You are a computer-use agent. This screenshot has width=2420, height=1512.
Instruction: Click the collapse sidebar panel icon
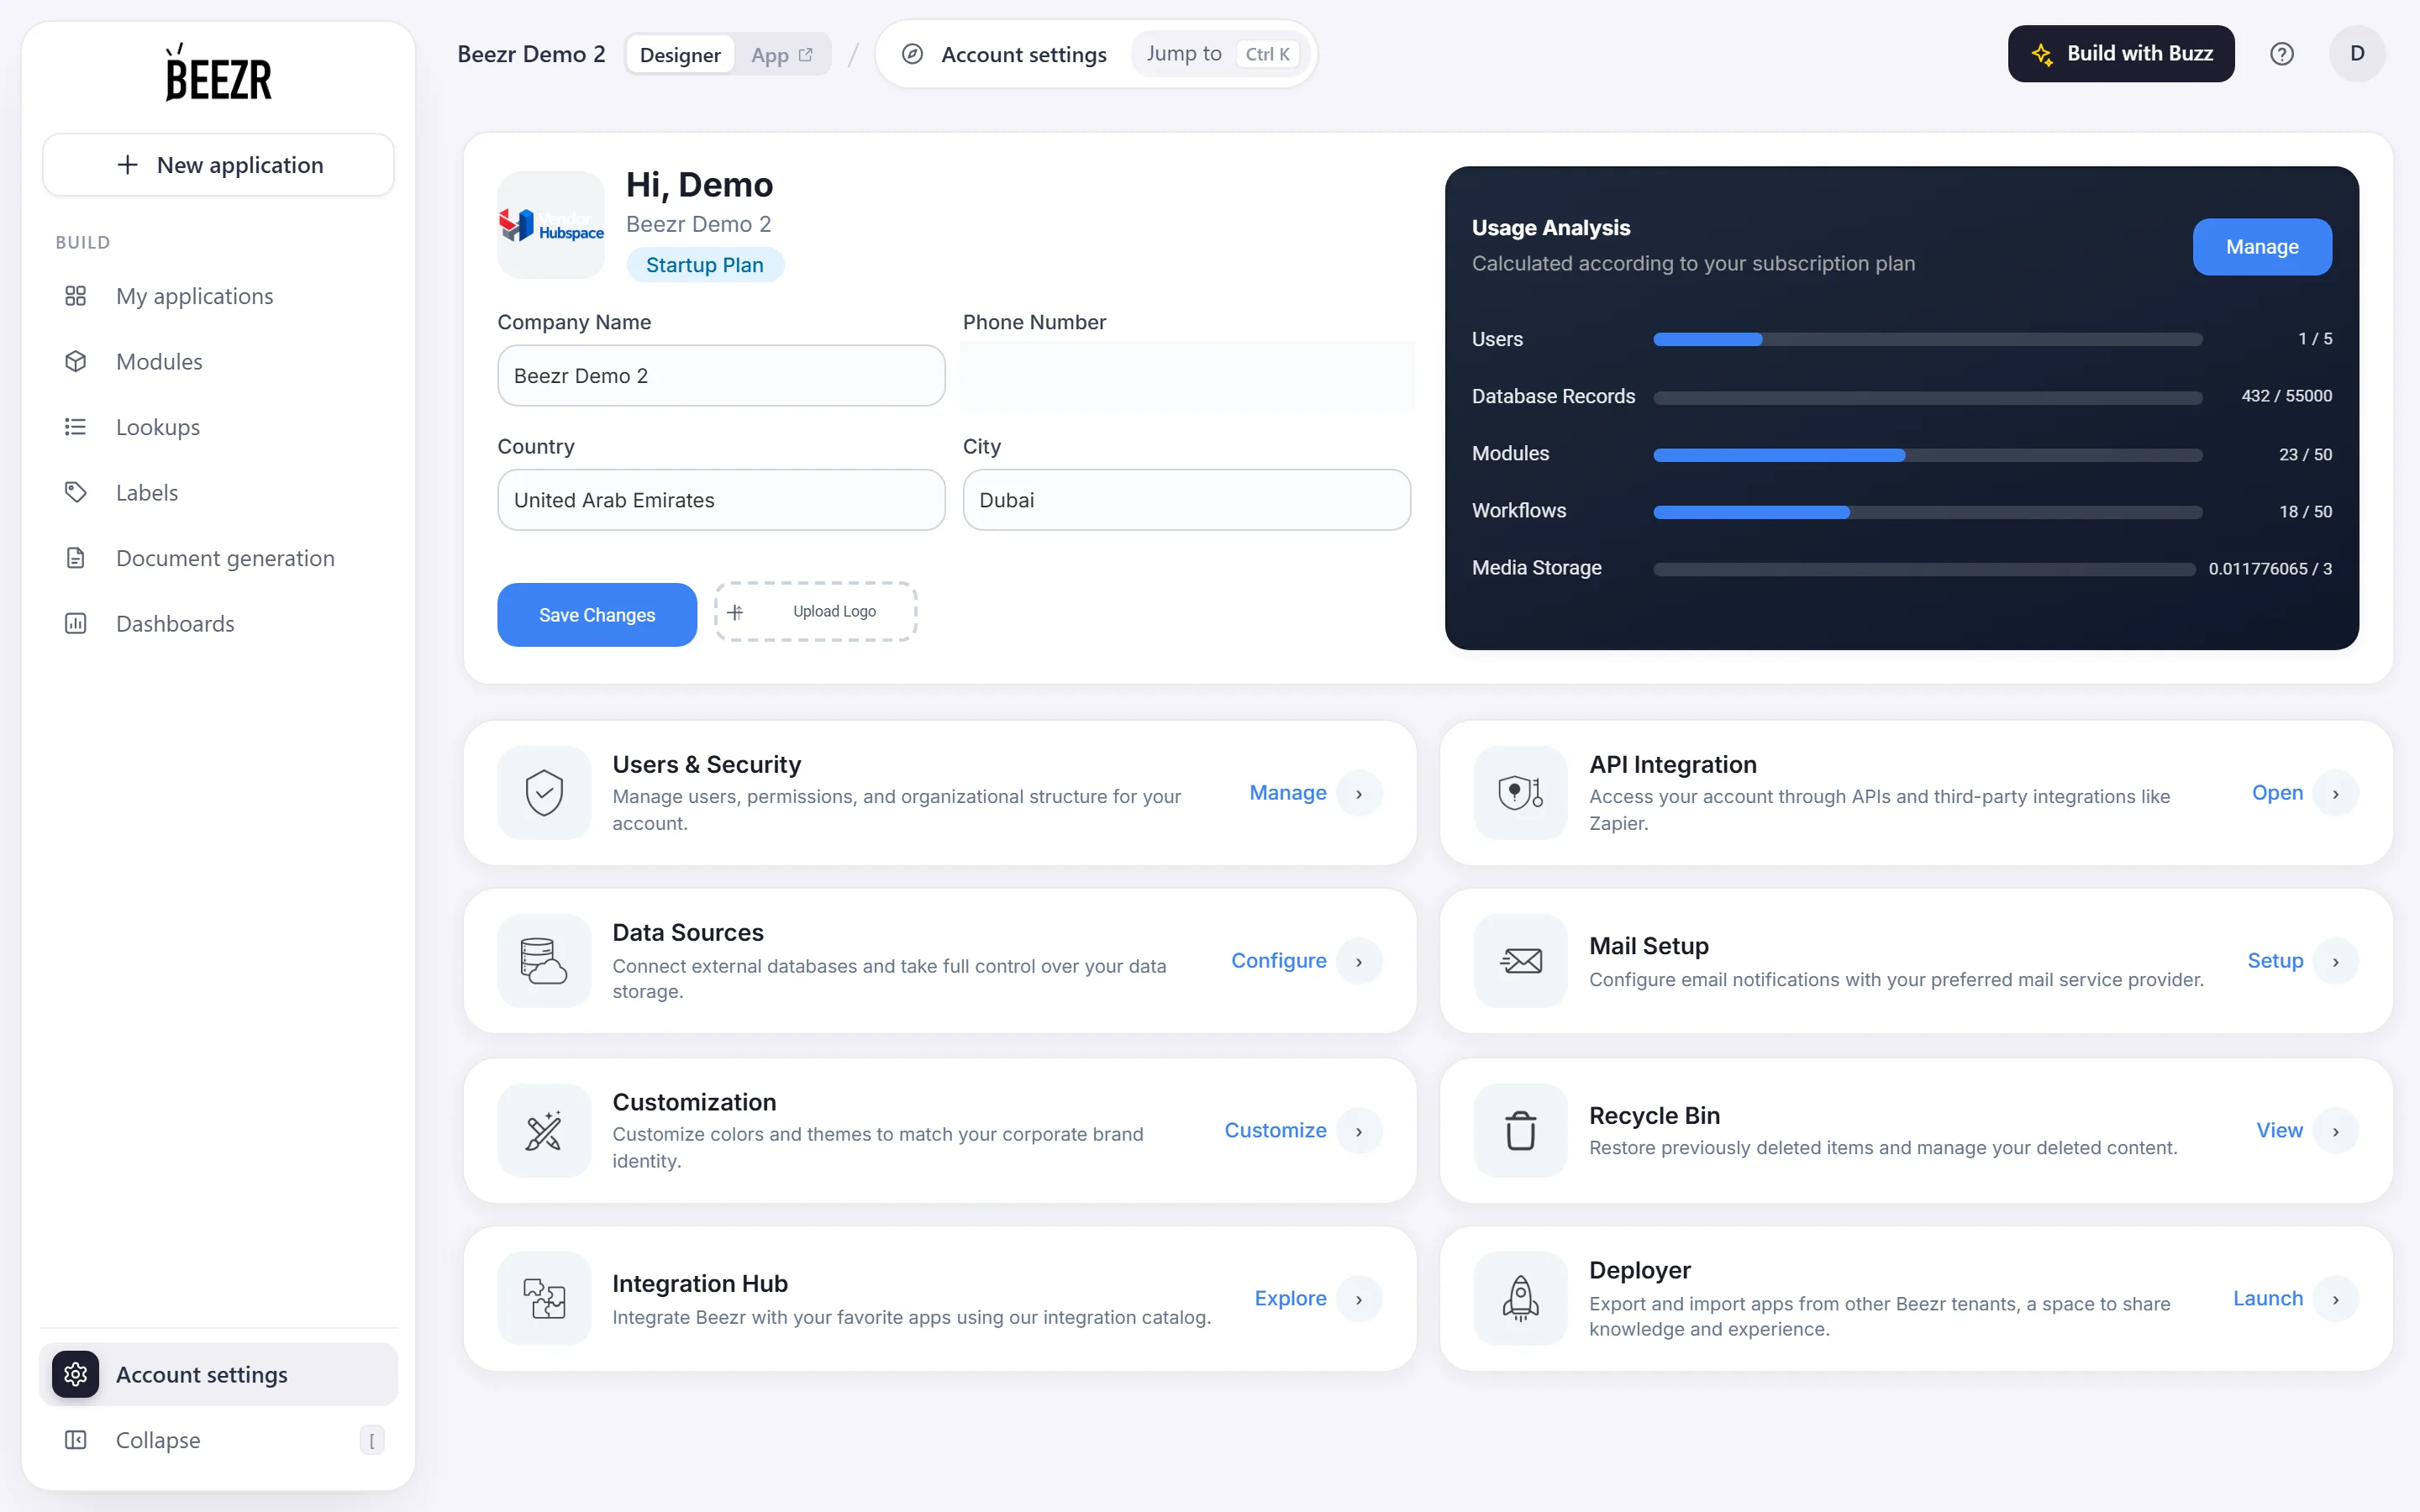click(x=76, y=1440)
